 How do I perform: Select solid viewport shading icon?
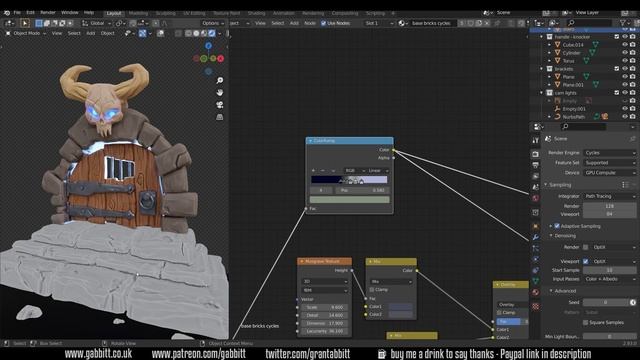coord(196,33)
